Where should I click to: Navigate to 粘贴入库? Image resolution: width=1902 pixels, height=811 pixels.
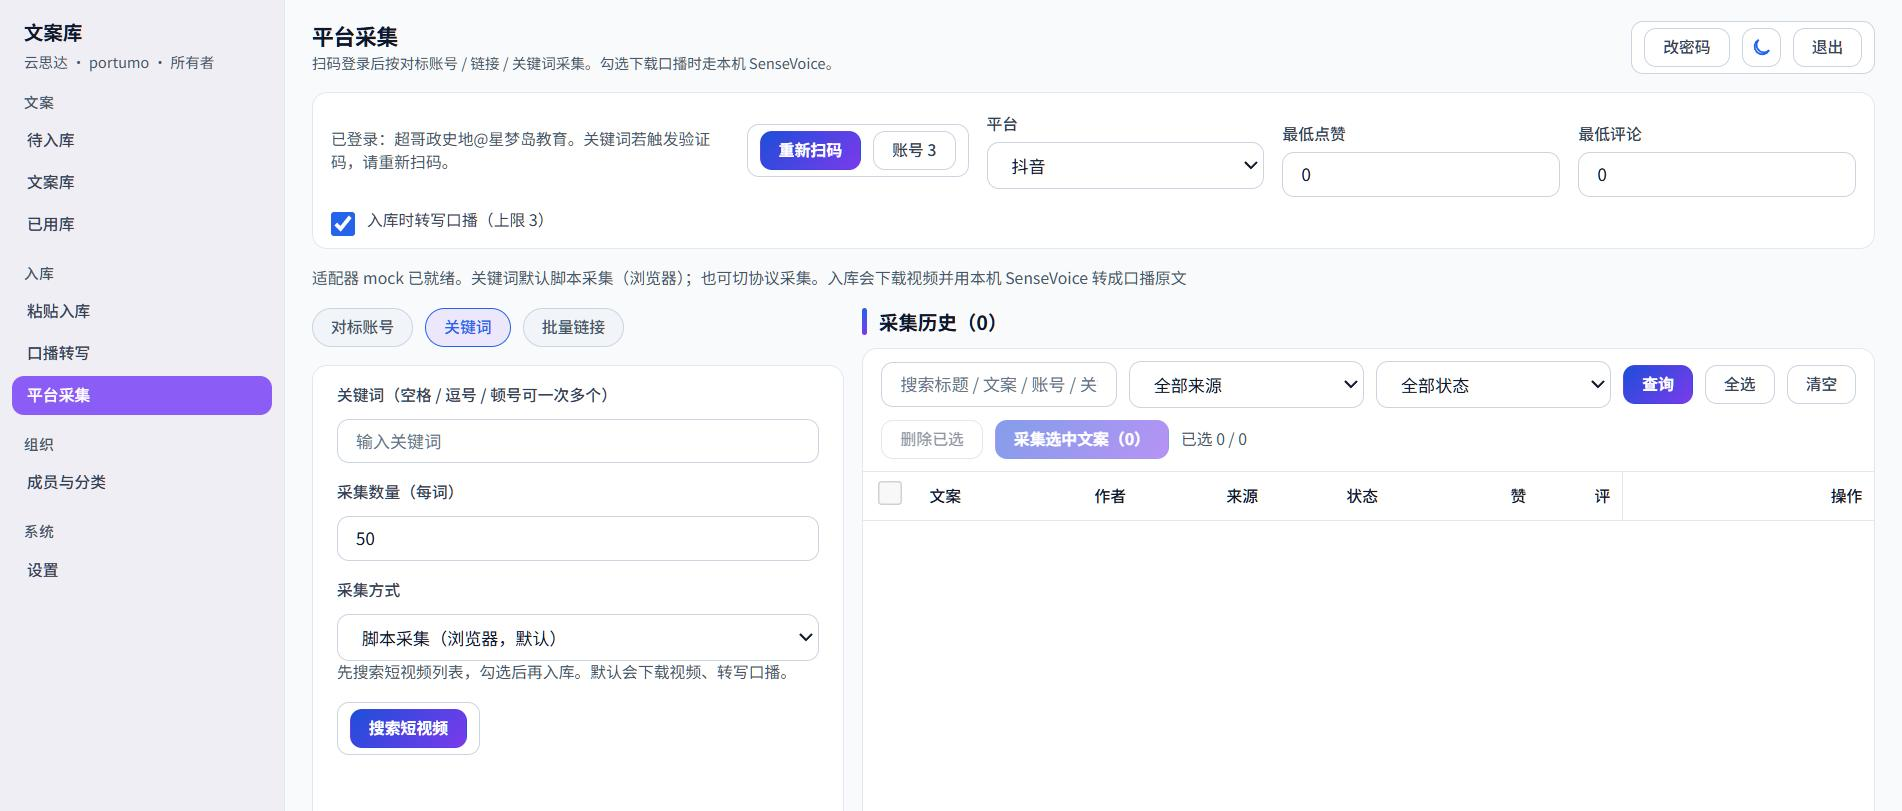click(142, 312)
